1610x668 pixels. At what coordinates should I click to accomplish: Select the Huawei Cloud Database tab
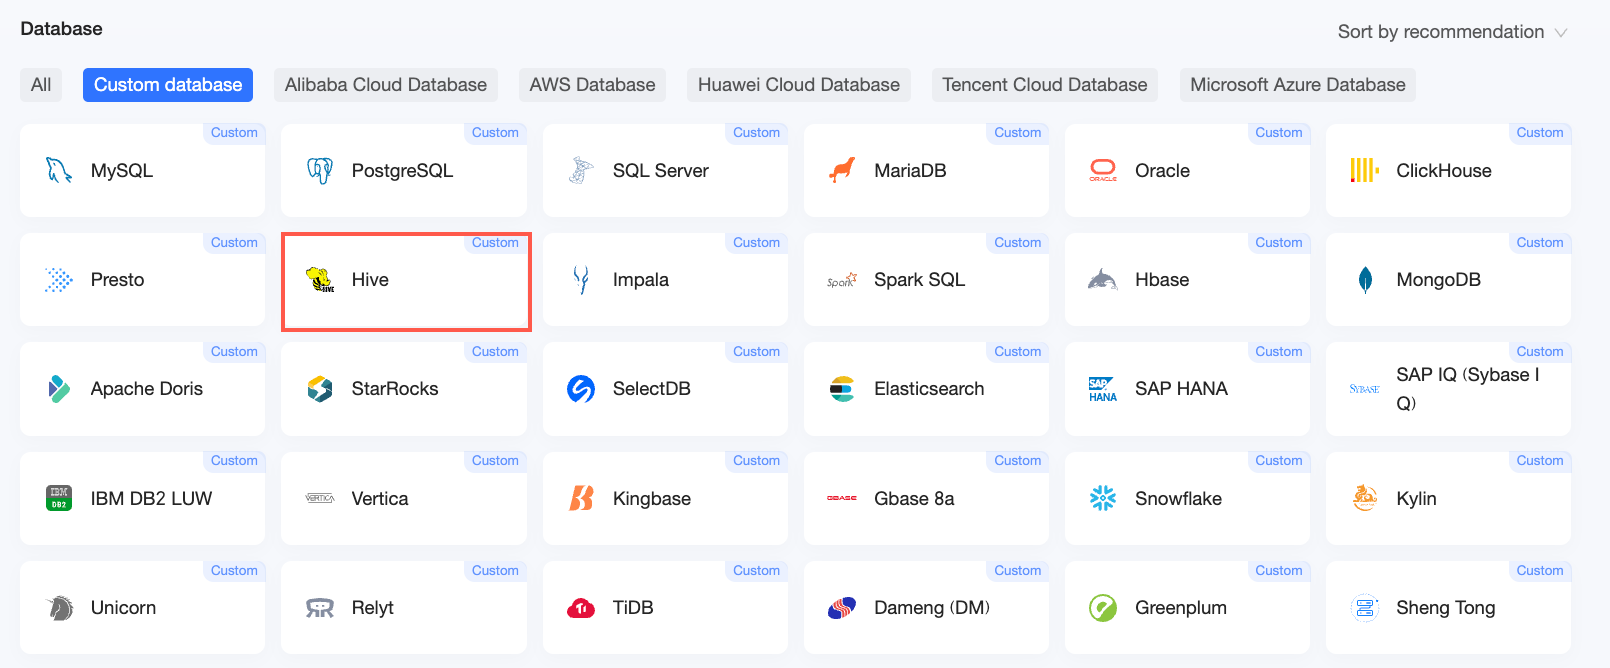(799, 85)
